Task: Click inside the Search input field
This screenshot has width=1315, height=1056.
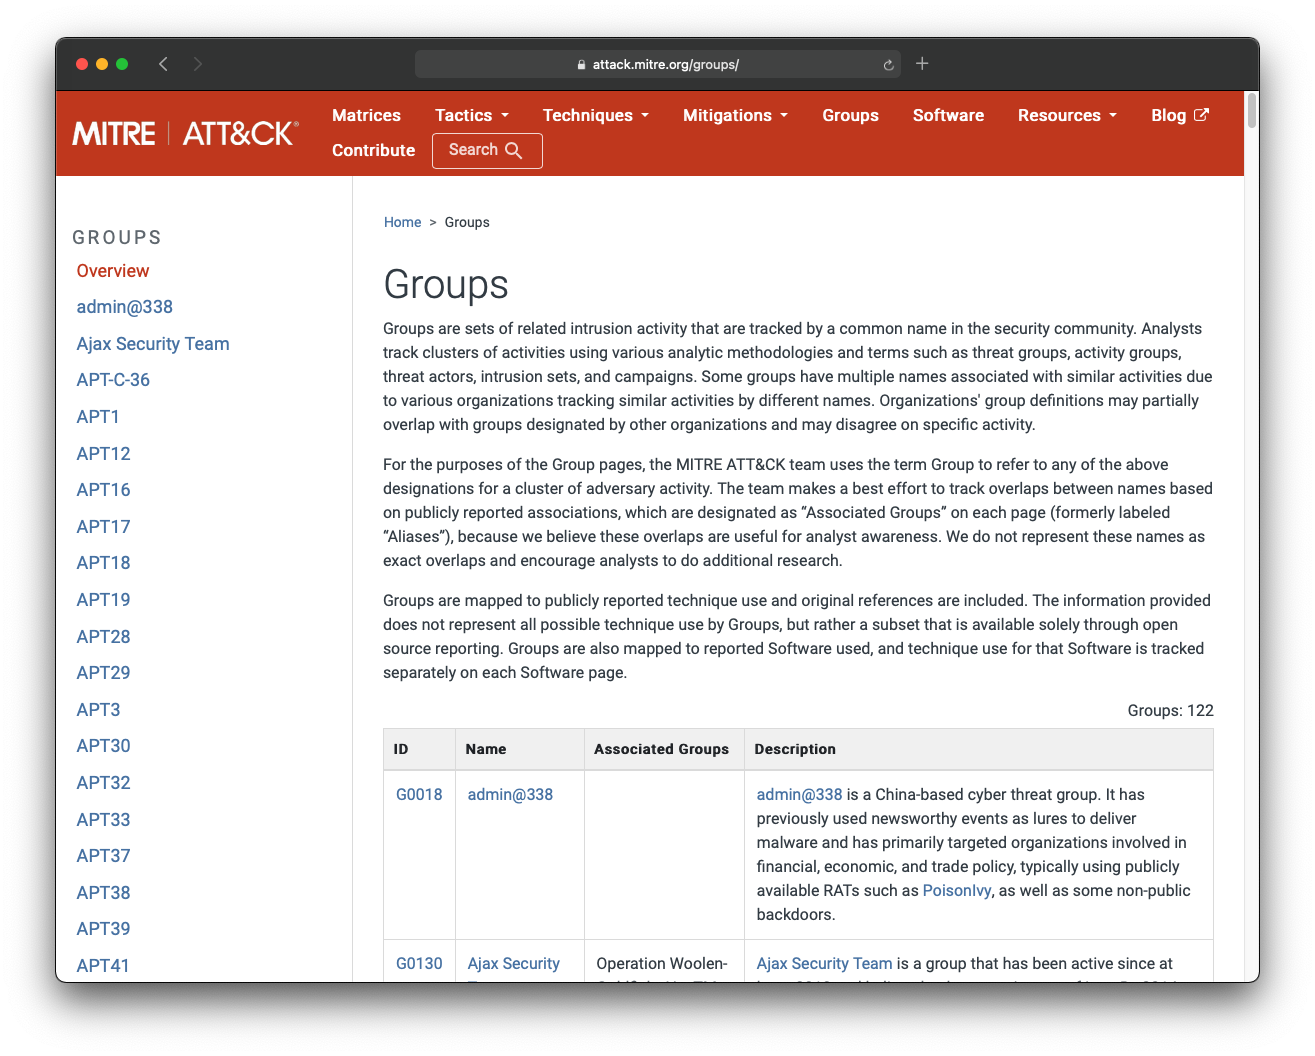Action: [x=475, y=150]
